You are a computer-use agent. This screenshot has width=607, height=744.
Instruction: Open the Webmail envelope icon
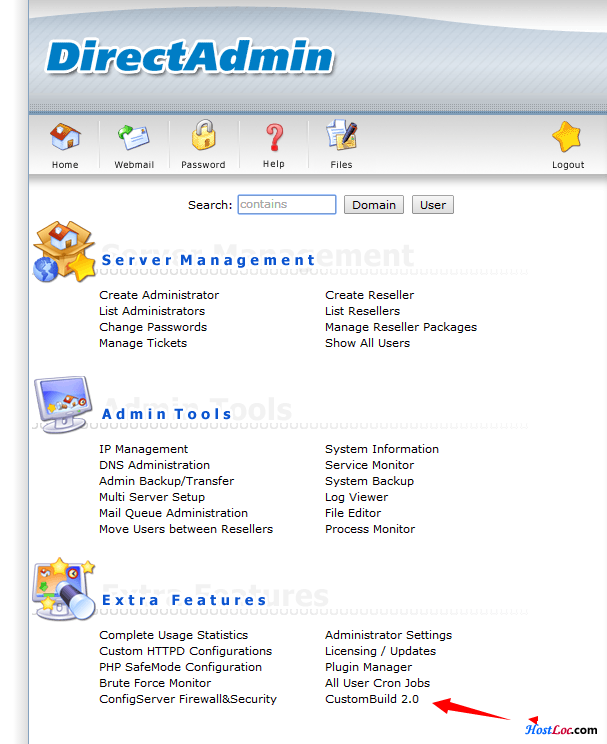click(134, 138)
